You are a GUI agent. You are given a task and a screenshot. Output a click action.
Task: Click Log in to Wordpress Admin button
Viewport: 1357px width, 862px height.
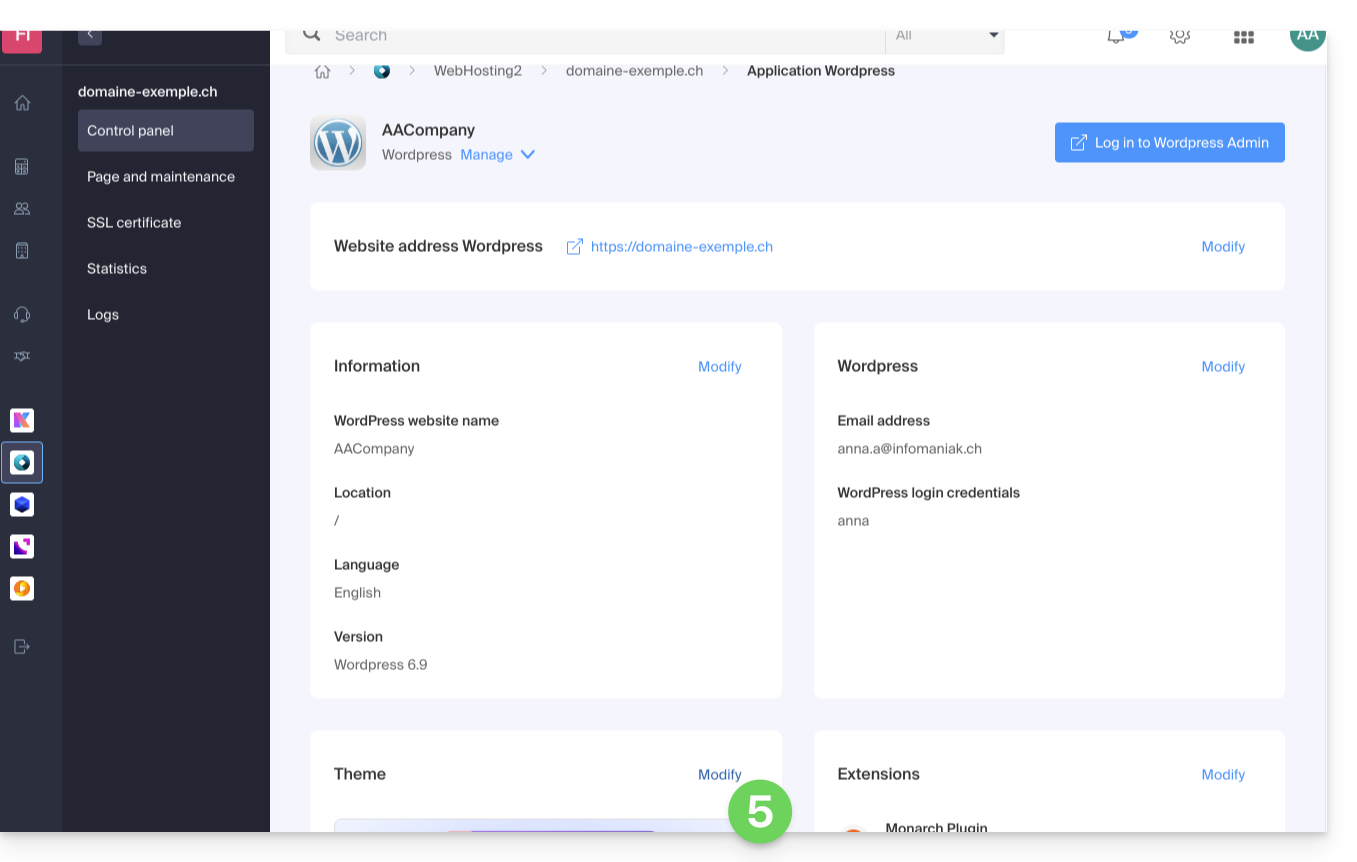pos(1169,143)
